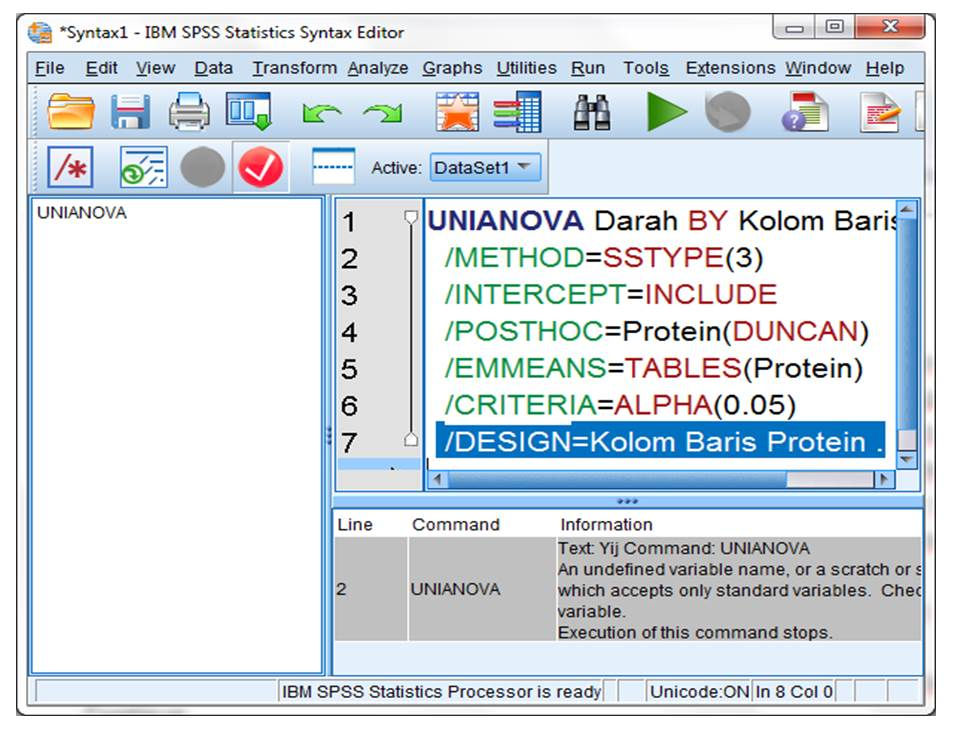Recall recently used dialogs icon

click(248, 111)
